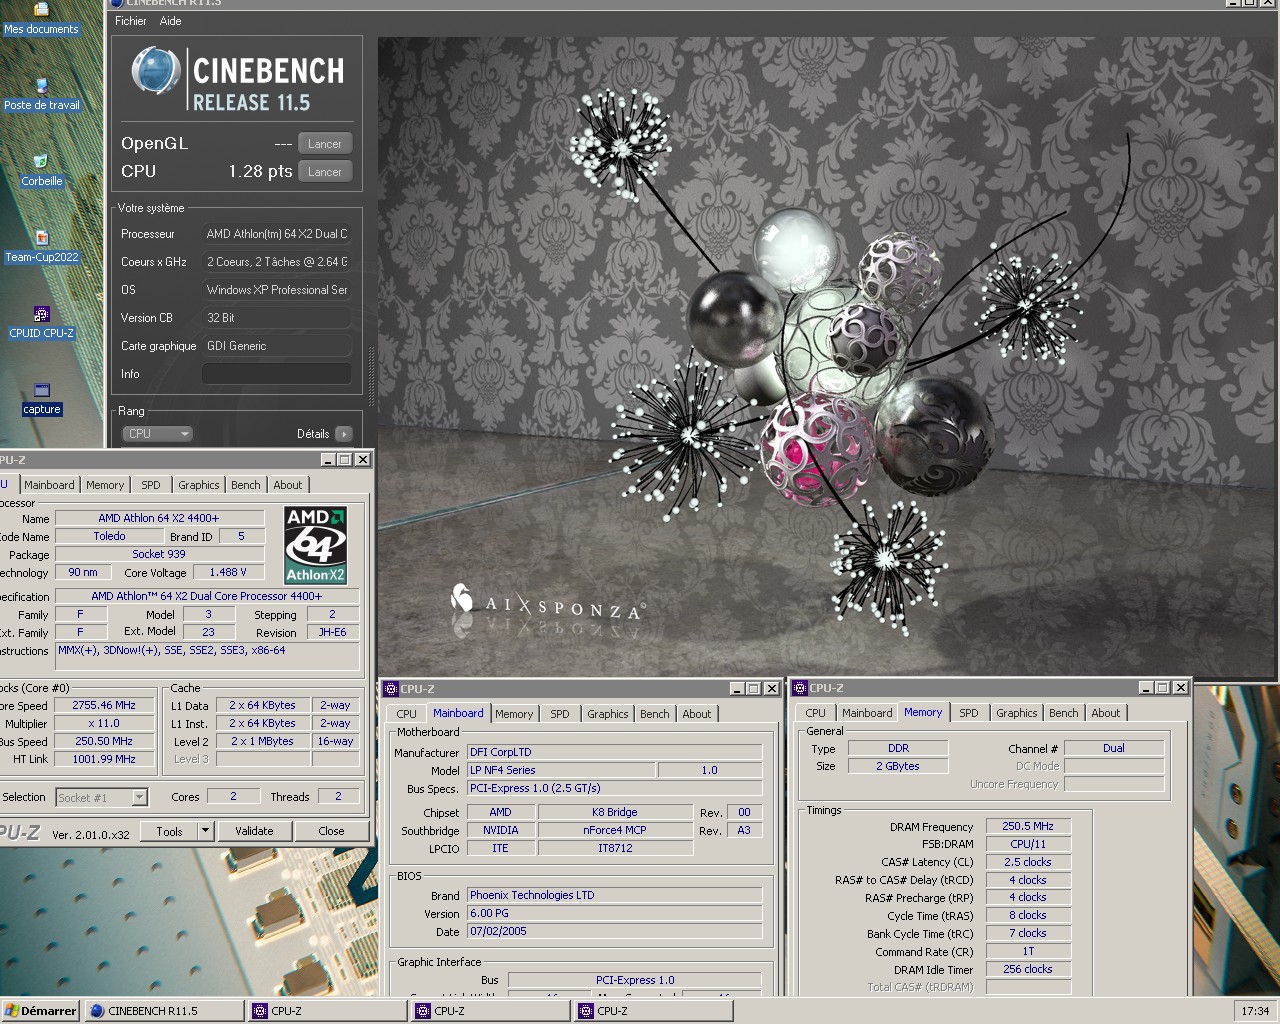Click the Validate button in CPU-Z
This screenshot has height=1024, width=1280.
point(254,831)
